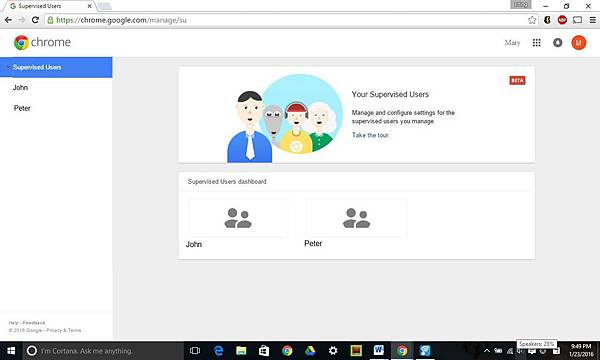
Task: Open the Windows Start menu
Action: tap(11, 351)
